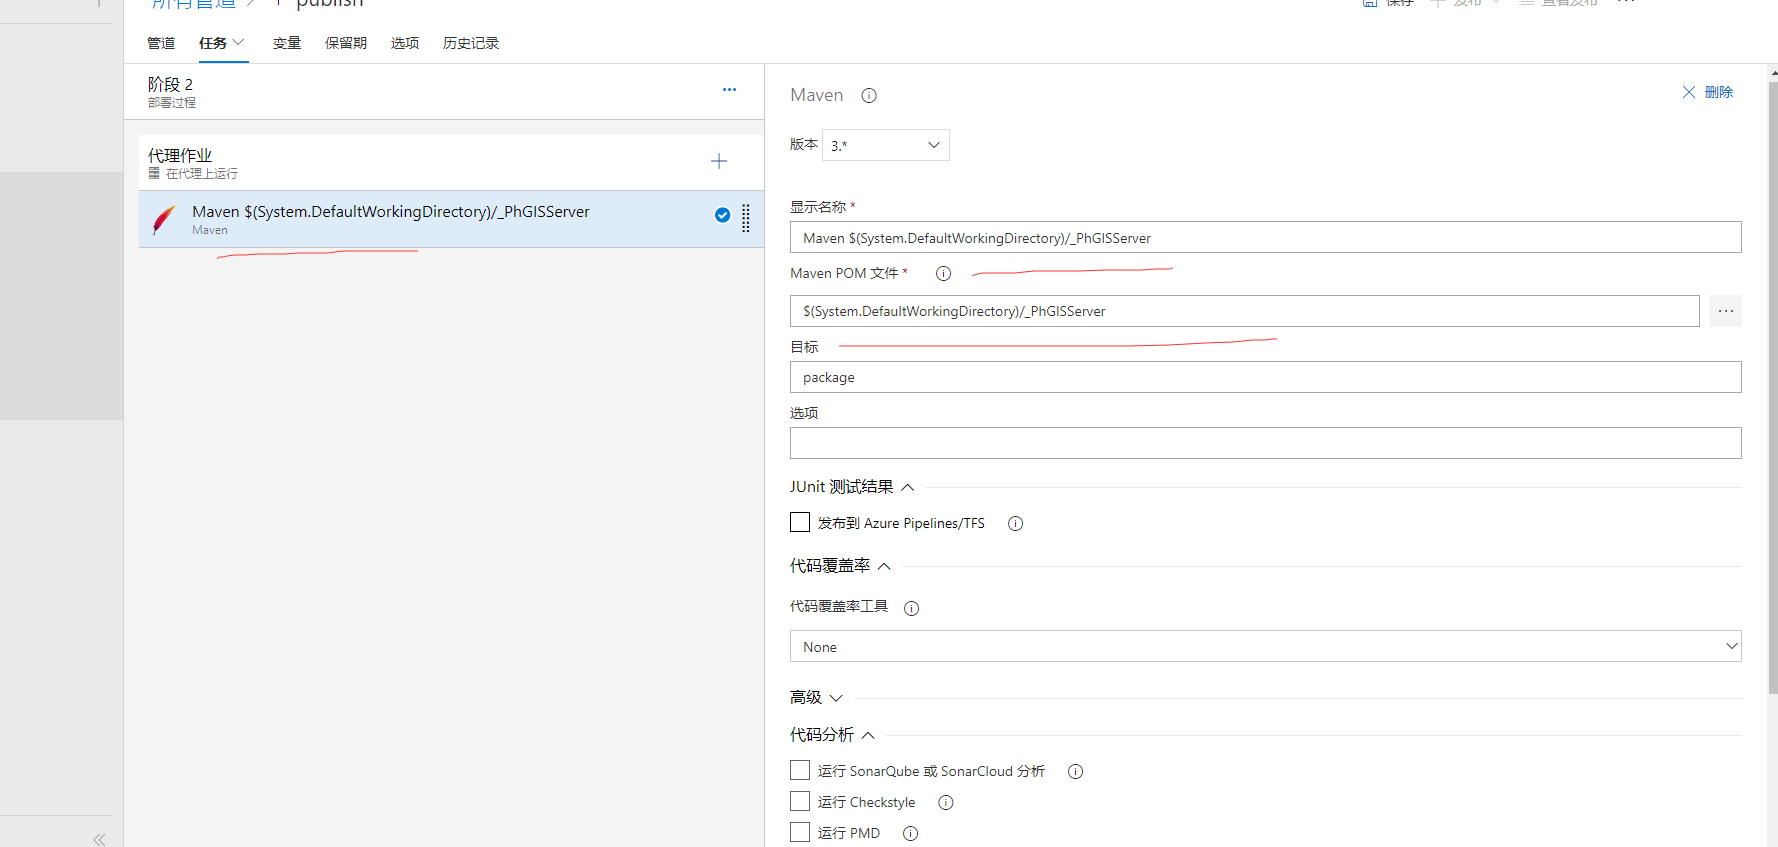
Task: Click info icon next to Maven POM 文件
Action: tap(943, 274)
